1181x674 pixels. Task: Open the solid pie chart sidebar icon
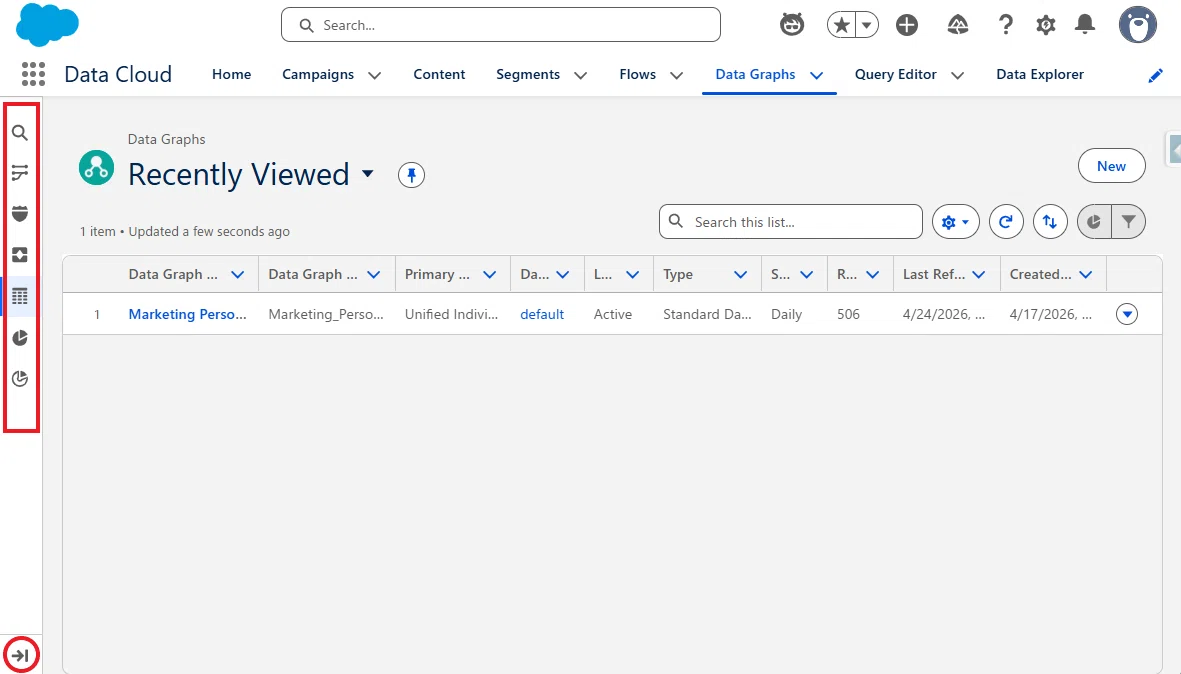pos(20,338)
